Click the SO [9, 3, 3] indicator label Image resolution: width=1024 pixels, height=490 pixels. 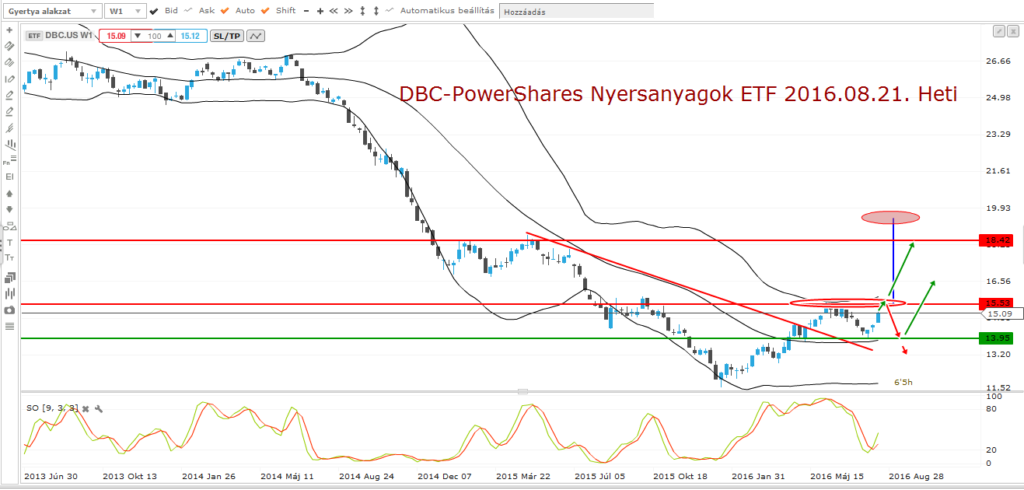point(52,408)
